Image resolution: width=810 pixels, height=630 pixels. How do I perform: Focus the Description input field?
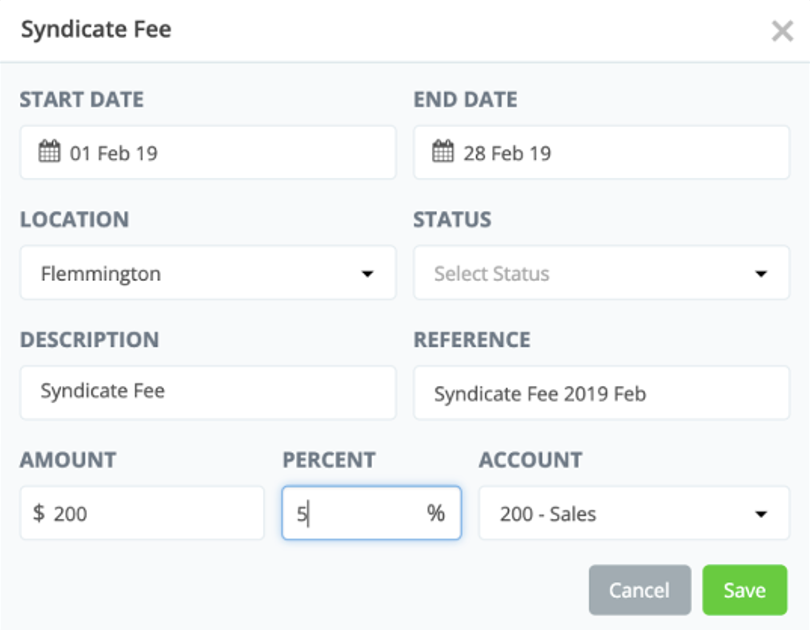coord(208,392)
